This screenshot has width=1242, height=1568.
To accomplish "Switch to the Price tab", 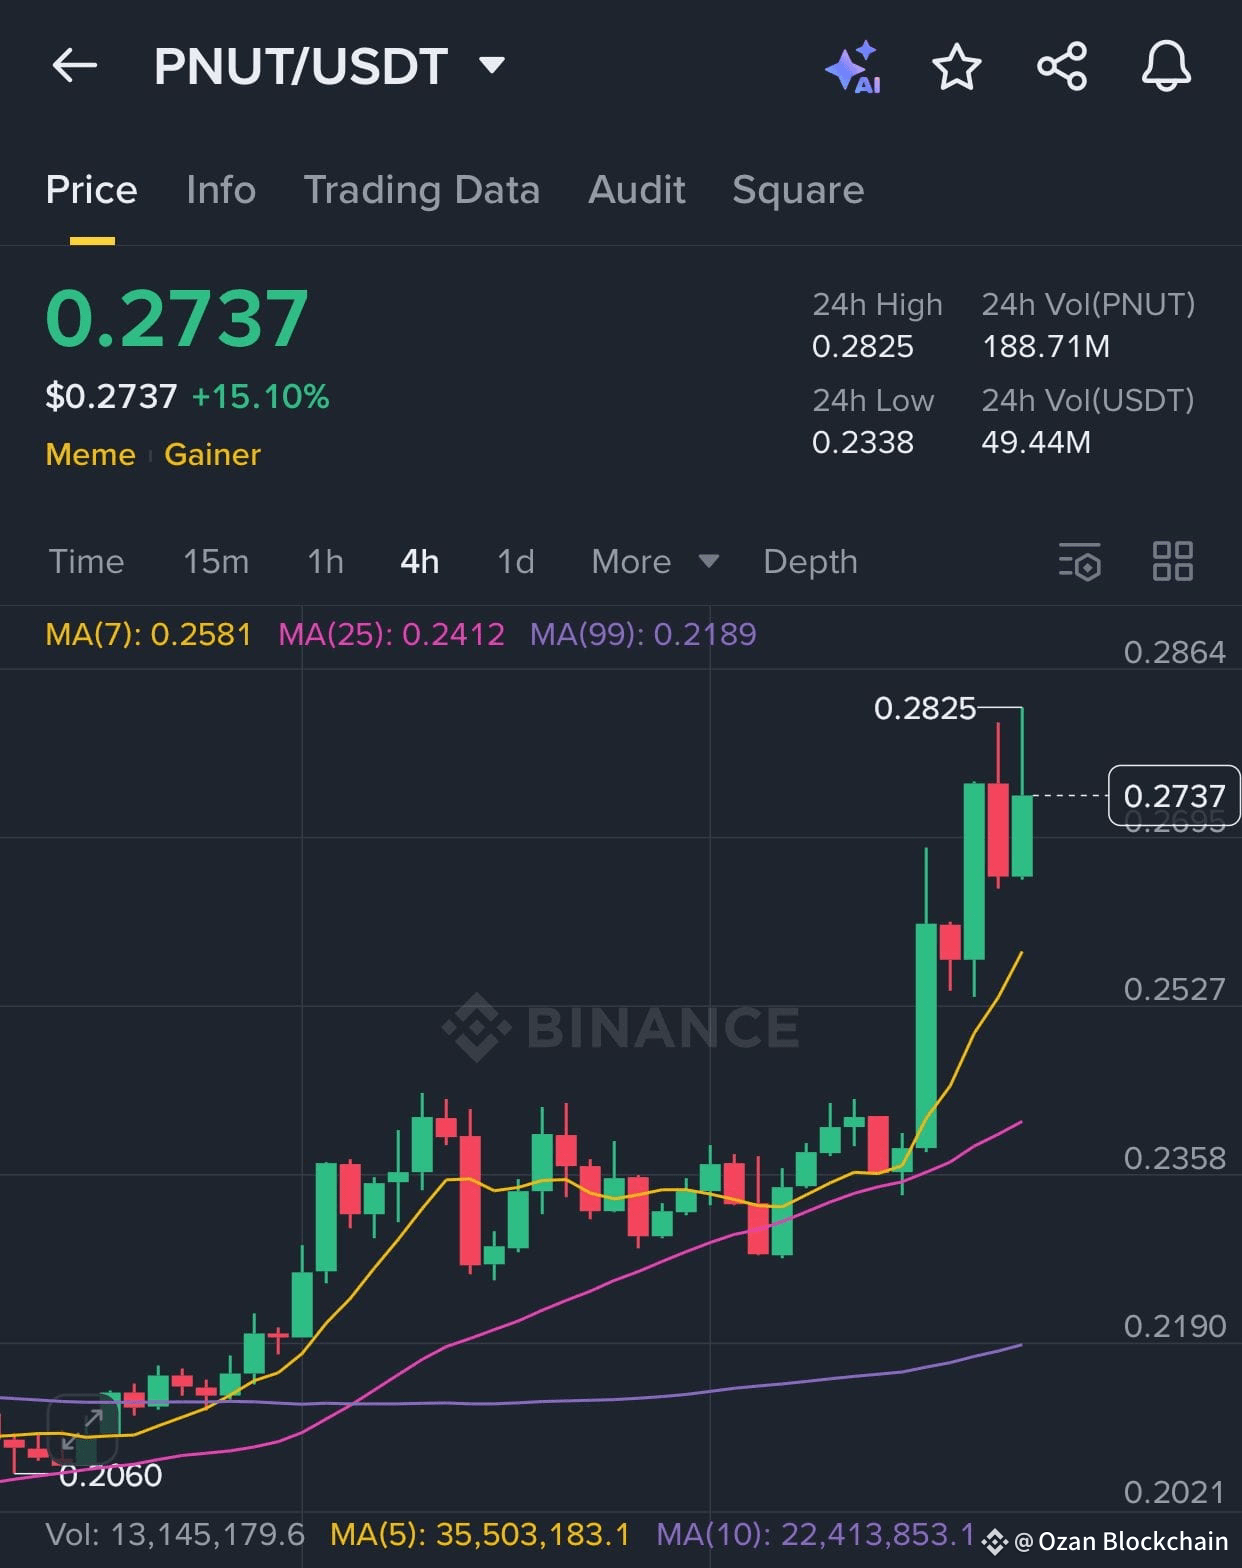I will click(x=91, y=190).
